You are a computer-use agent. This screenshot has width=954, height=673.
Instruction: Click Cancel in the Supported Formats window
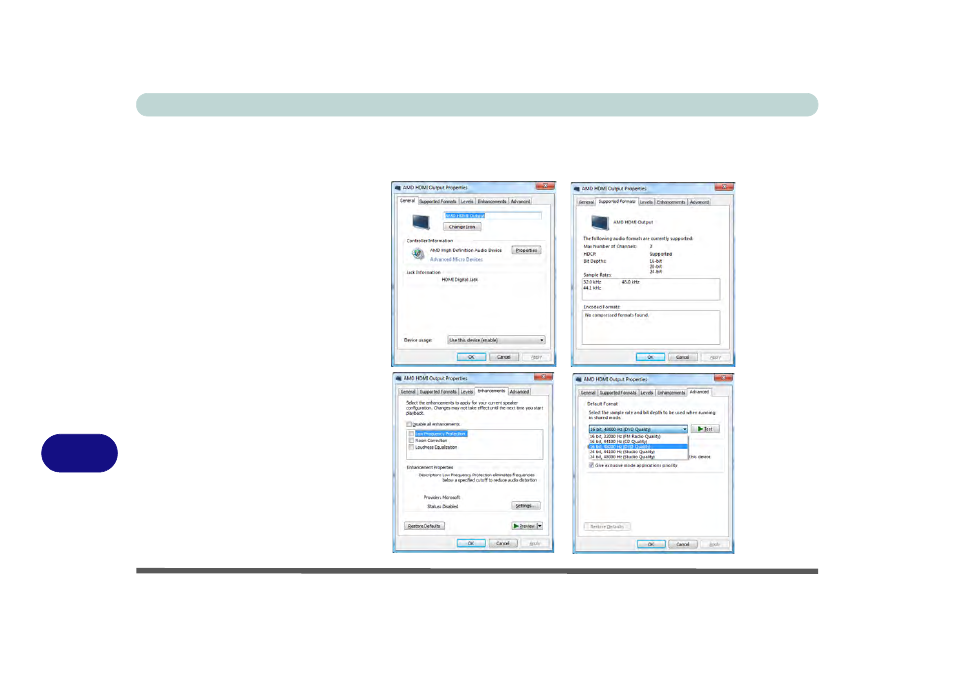(x=683, y=357)
